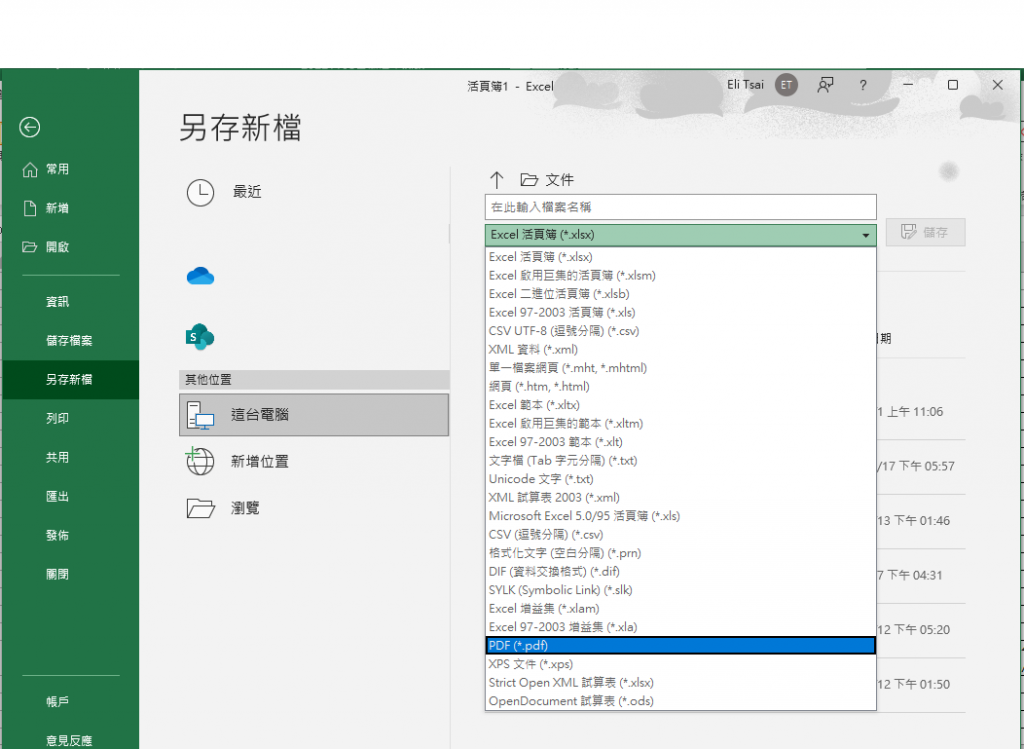This screenshot has height=749, width=1024.
Task: Open the feedback person icon in title bar
Action: [825, 85]
